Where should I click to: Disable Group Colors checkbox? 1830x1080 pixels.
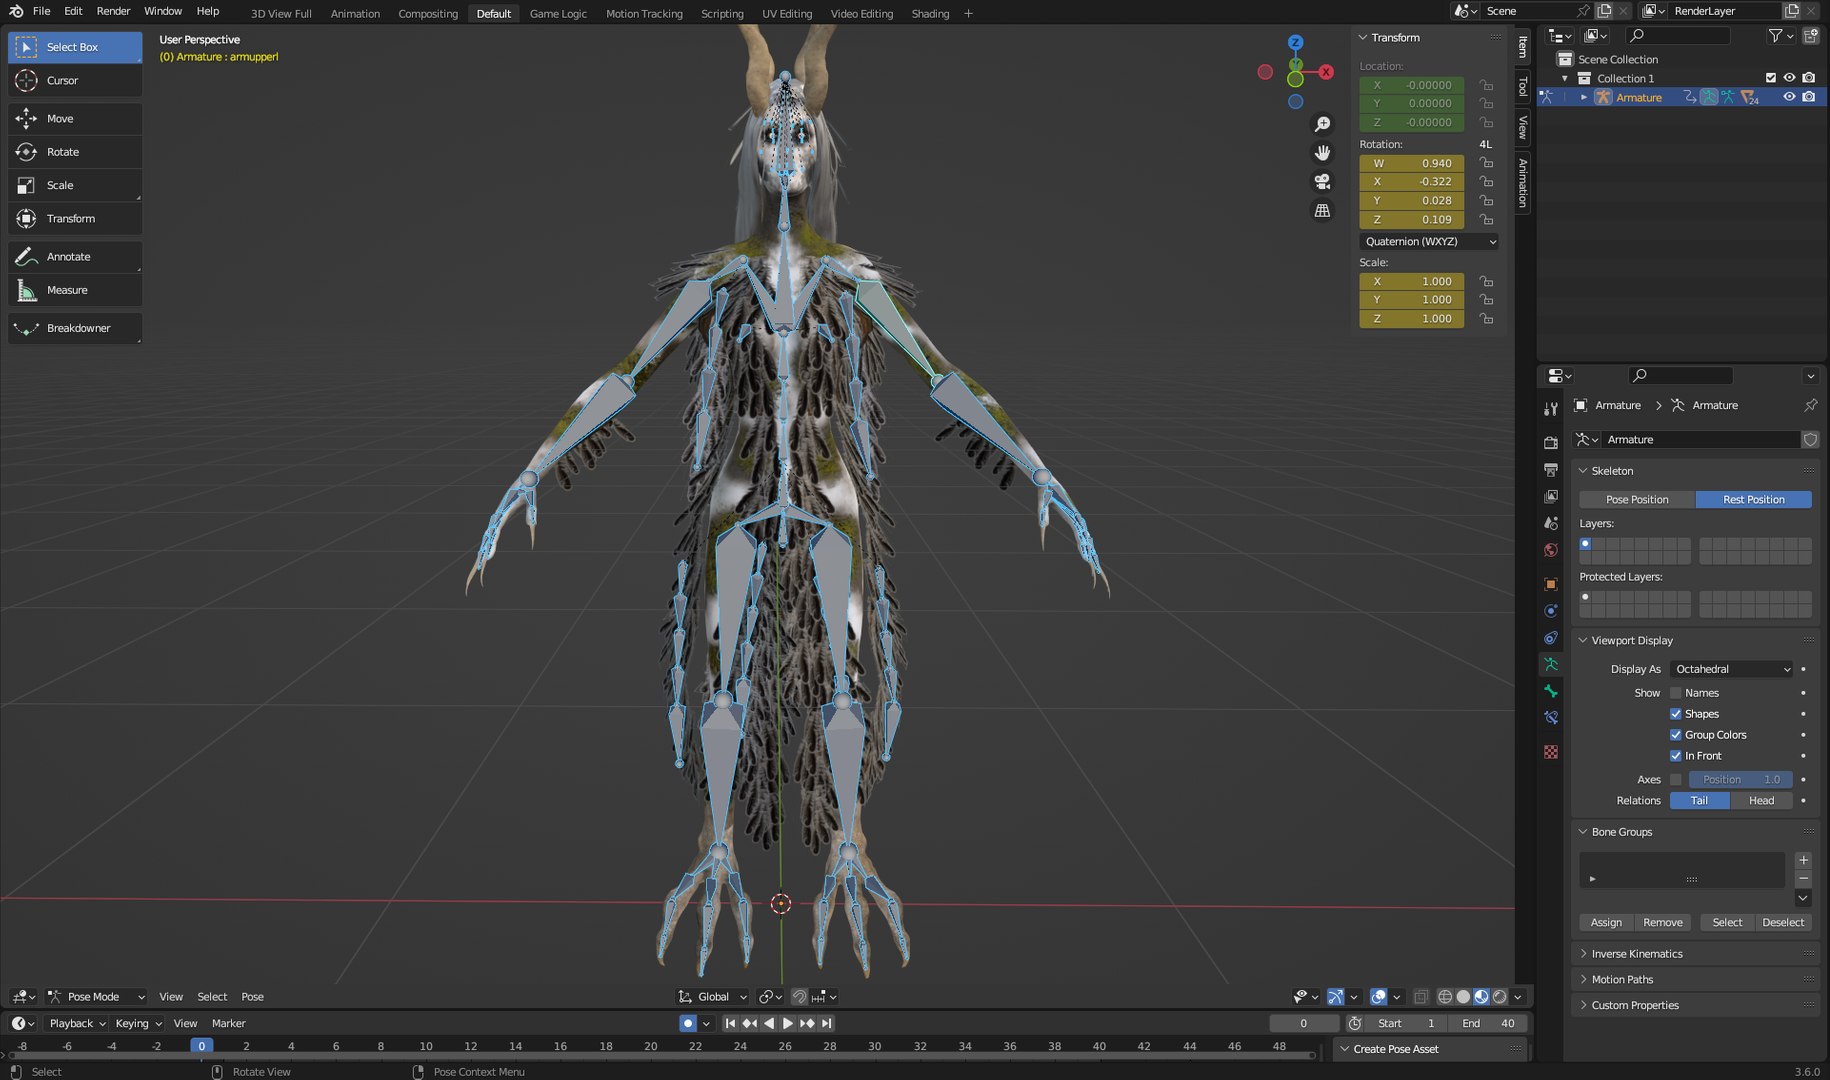1676,735
